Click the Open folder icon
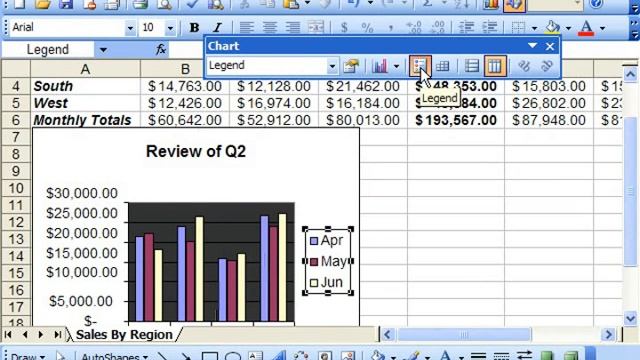Viewport: 640px width, 360px height. click(42, 4)
